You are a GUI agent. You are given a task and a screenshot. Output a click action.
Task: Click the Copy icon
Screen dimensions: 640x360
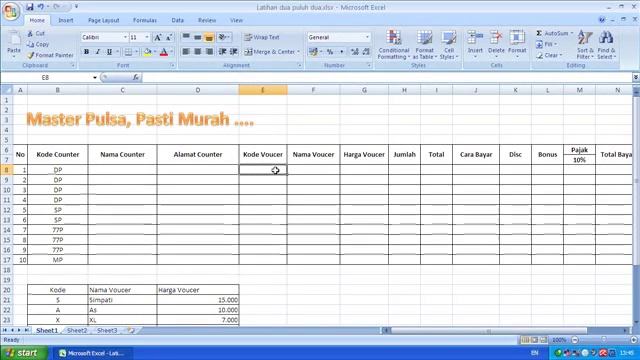[30, 44]
